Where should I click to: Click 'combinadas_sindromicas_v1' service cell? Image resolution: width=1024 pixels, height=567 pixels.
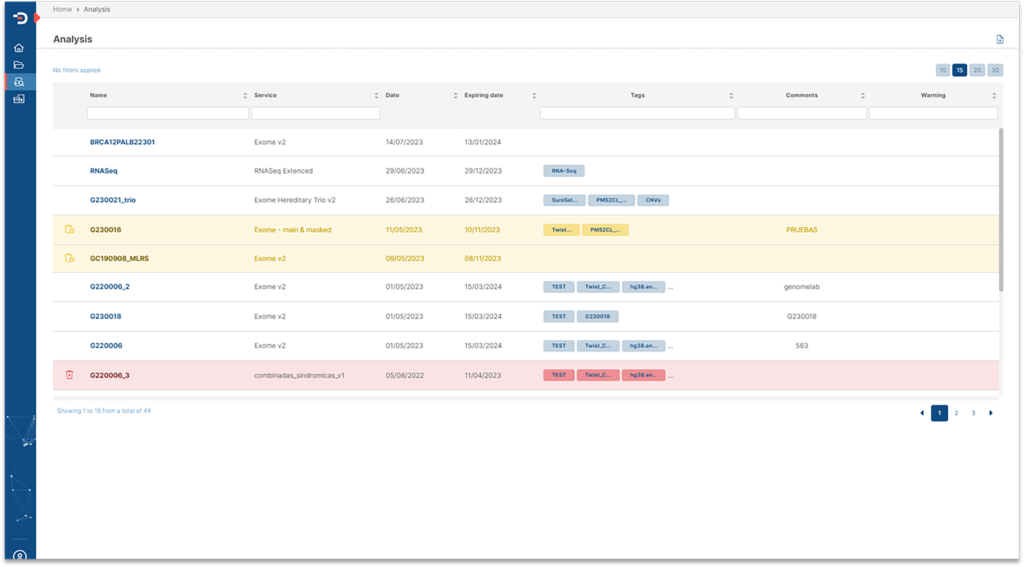pos(299,375)
